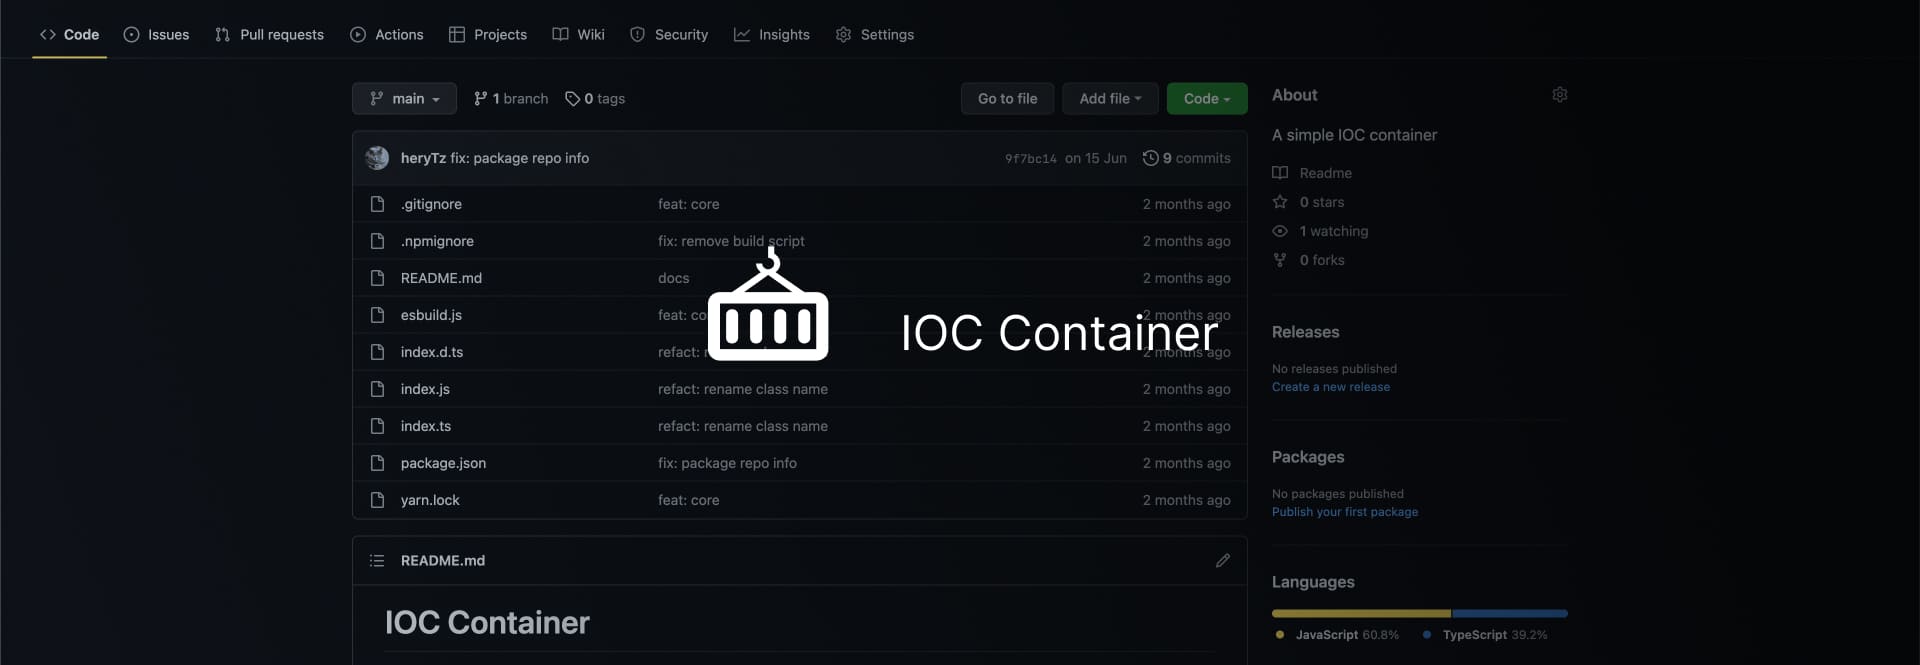Open the Issues tab
This screenshot has height=665, width=1920.
coord(156,34)
